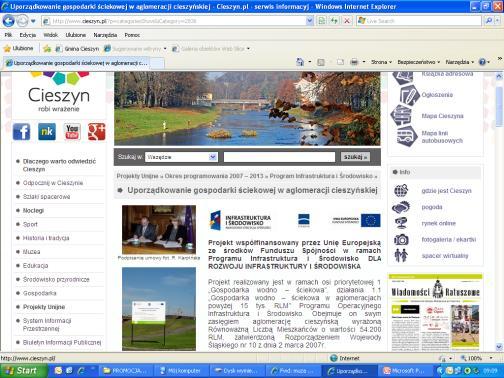The image size is (504, 378).
Task: Click the globe icon beside gdzie jest Cieszyn
Action: coord(401,190)
